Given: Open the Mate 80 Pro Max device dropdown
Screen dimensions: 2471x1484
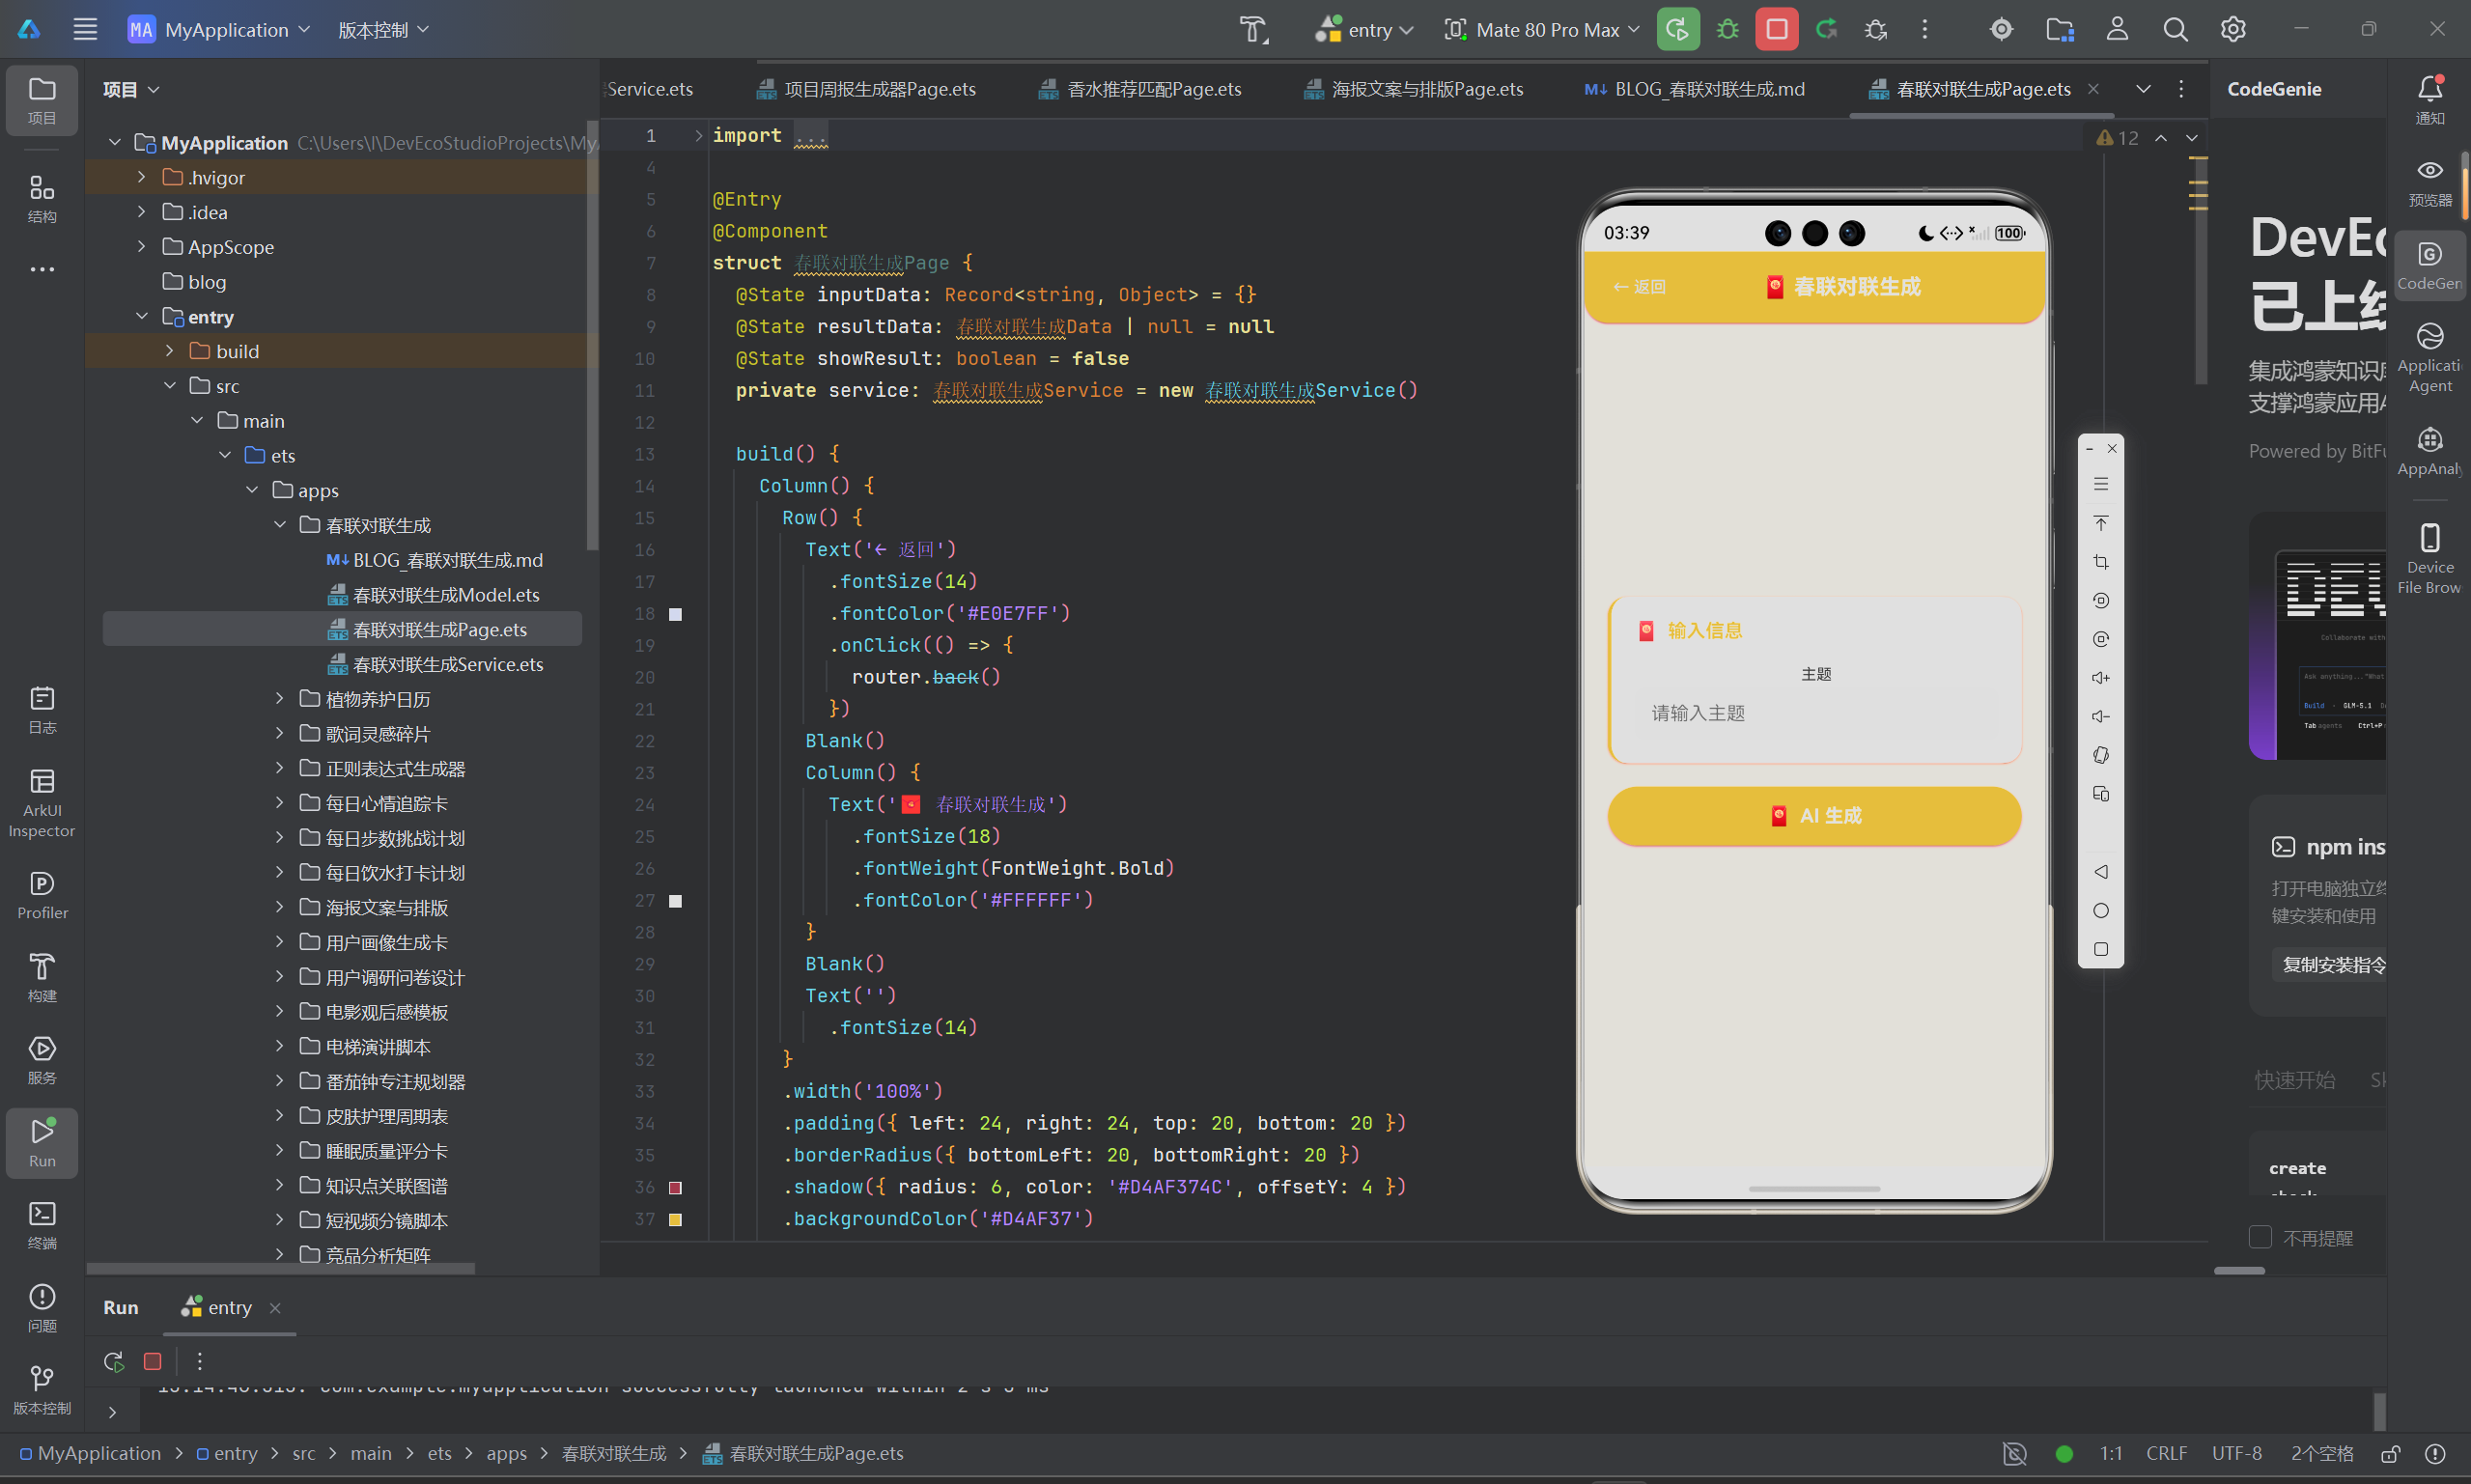Looking at the screenshot, I should [x=1542, y=30].
